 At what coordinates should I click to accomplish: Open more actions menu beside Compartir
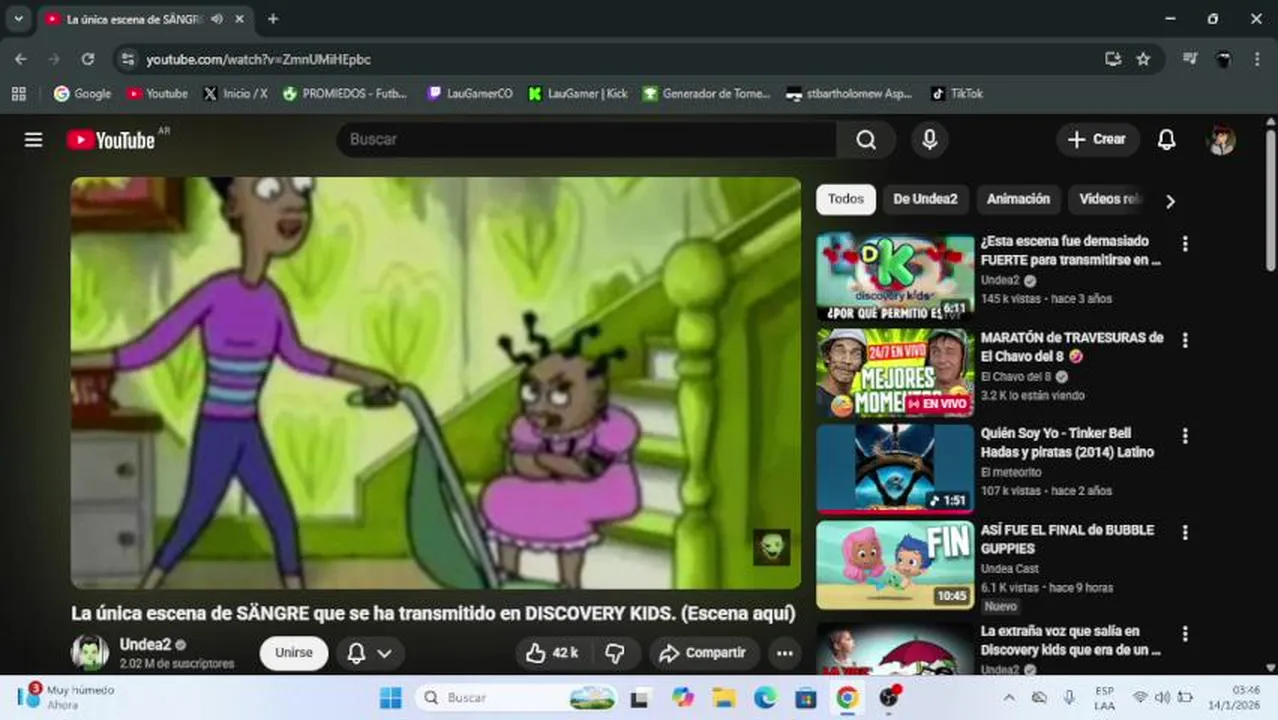(x=784, y=653)
